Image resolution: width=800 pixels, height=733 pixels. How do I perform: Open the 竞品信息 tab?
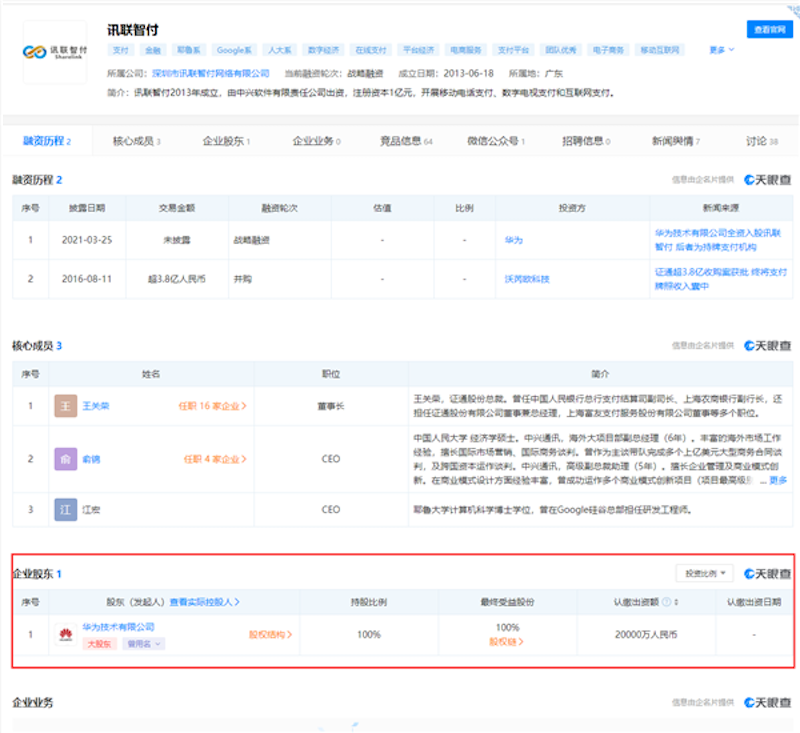pos(406,141)
